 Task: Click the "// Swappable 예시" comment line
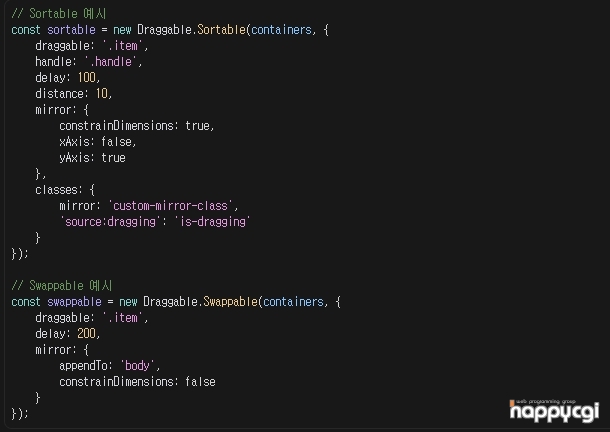tap(62, 286)
